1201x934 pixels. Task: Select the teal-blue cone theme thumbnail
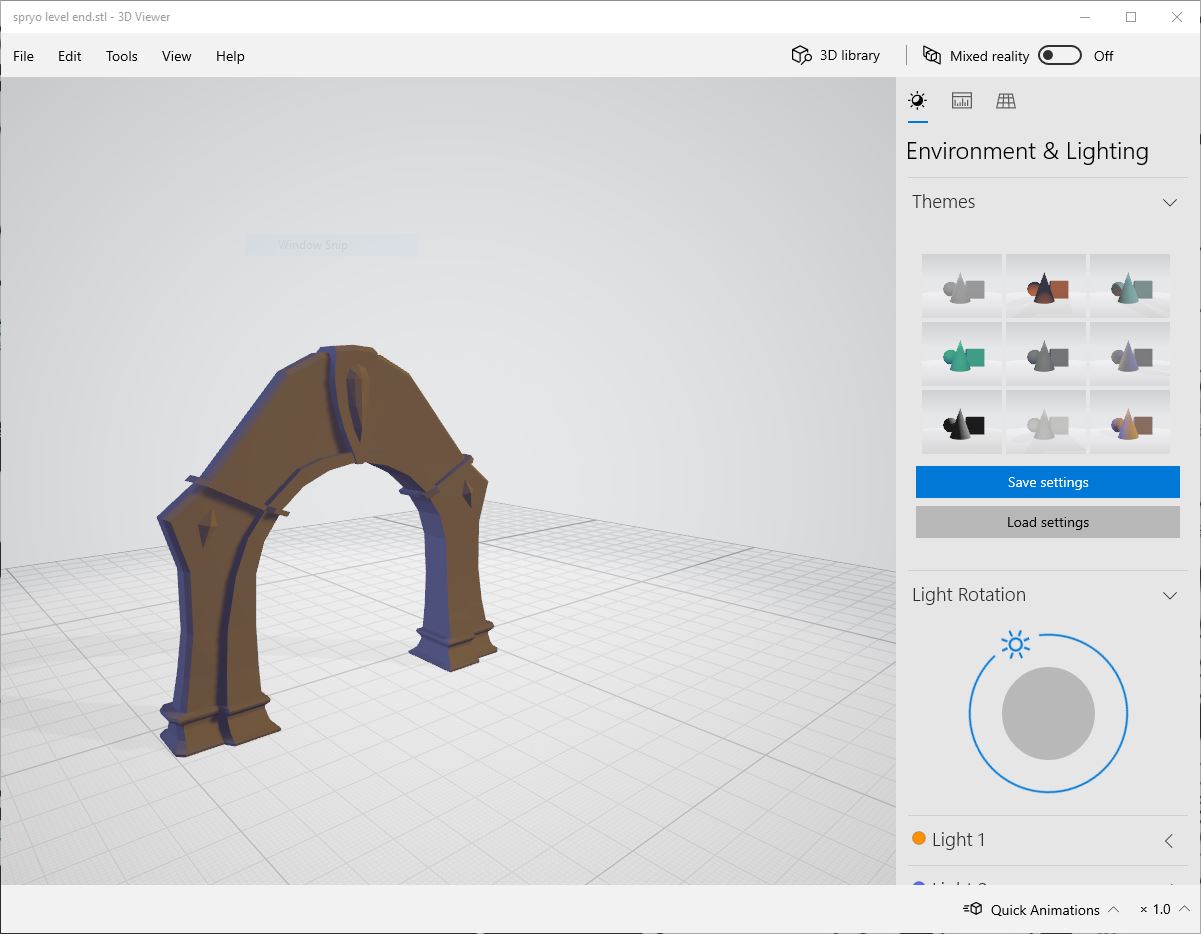pyautogui.click(x=1130, y=287)
